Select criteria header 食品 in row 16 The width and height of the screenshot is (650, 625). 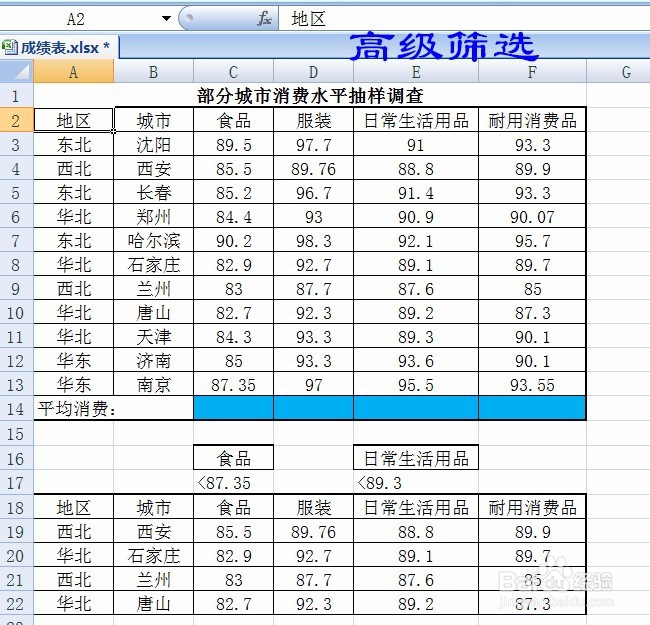click(233, 458)
